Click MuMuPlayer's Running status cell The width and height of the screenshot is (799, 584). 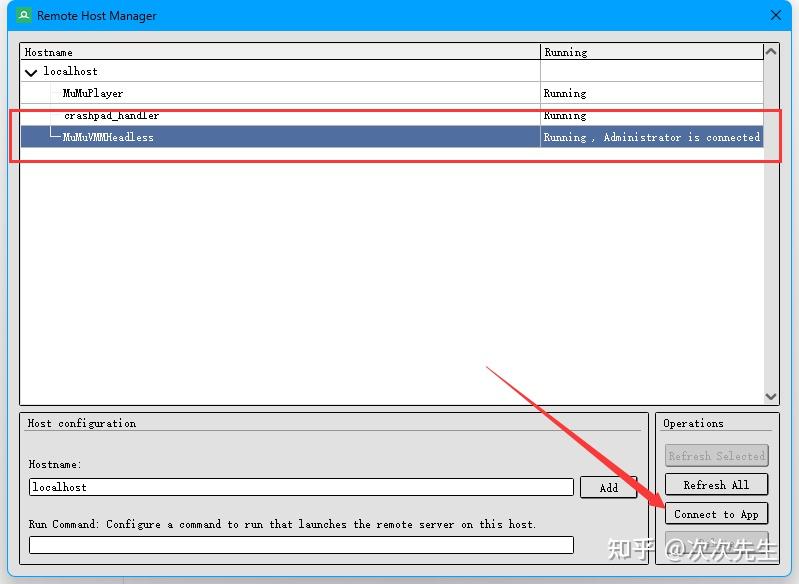pyautogui.click(x=650, y=94)
